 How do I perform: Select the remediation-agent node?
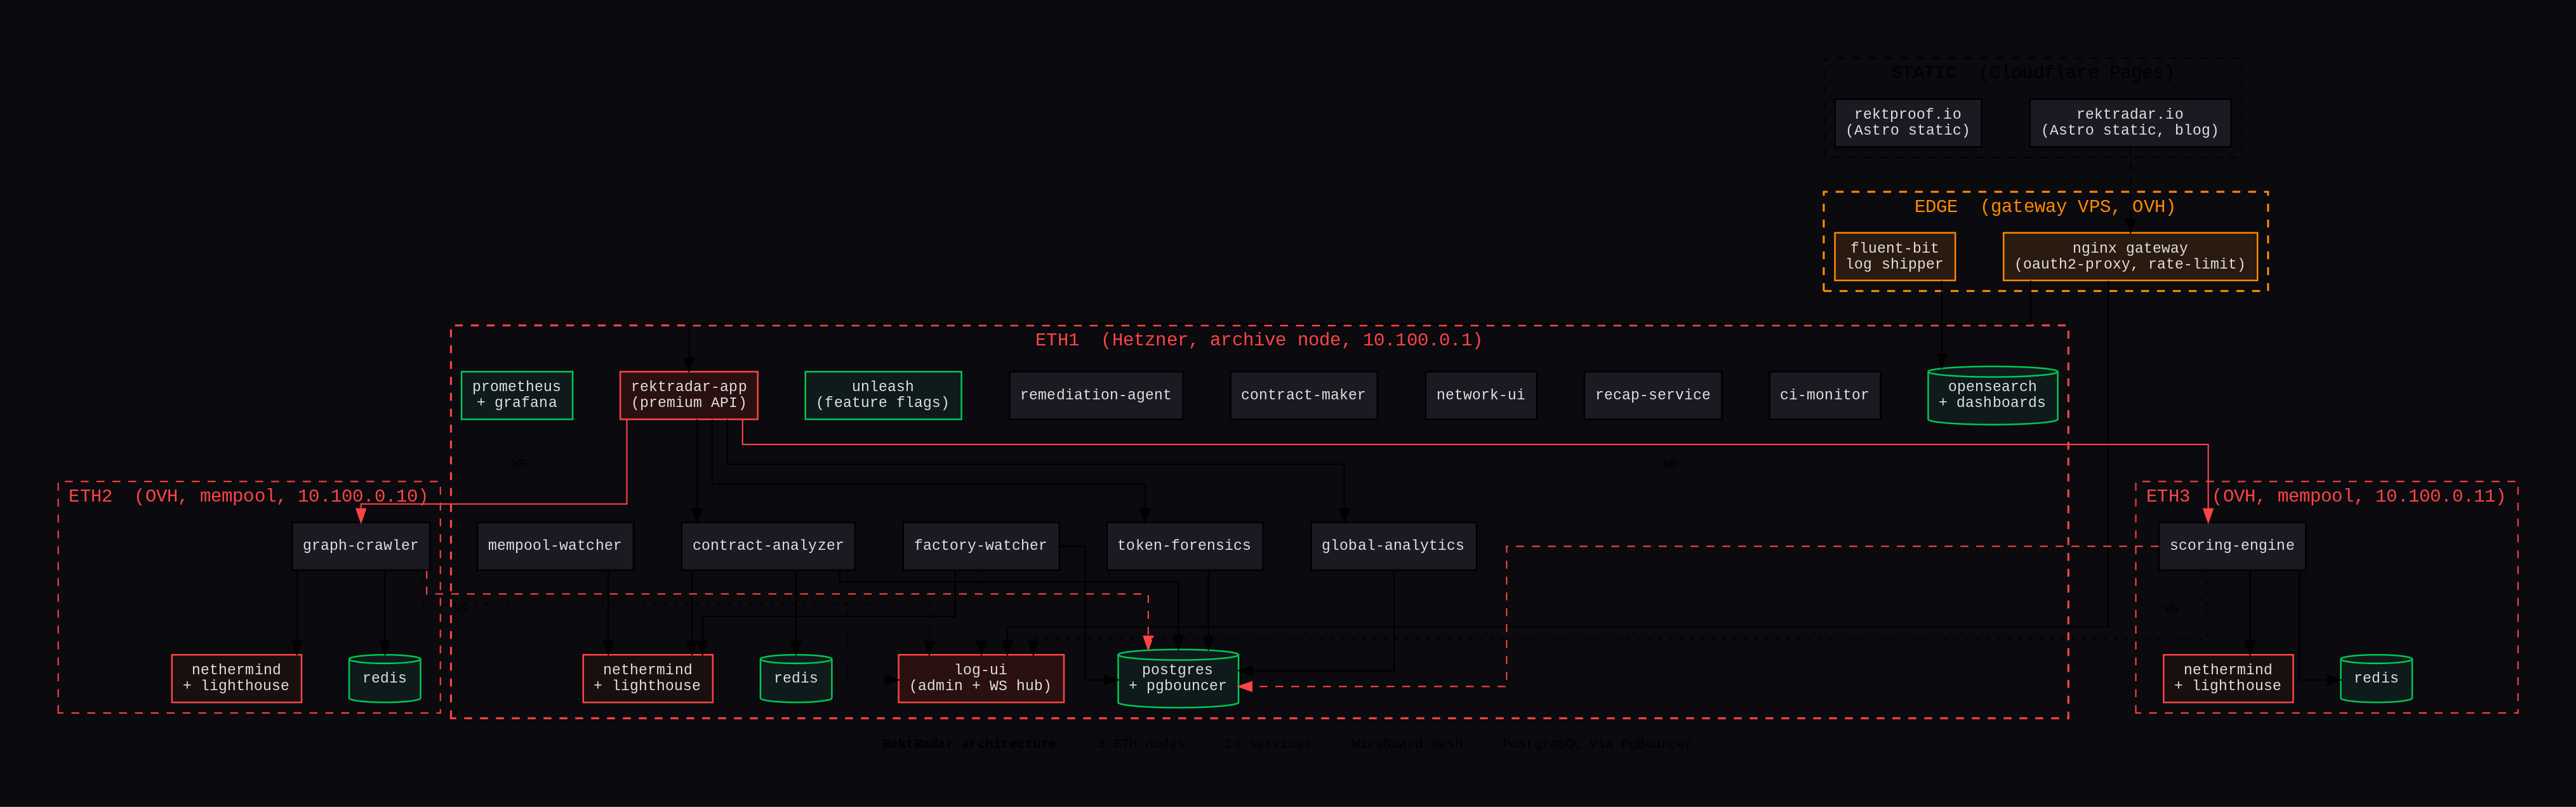tap(1095, 395)
